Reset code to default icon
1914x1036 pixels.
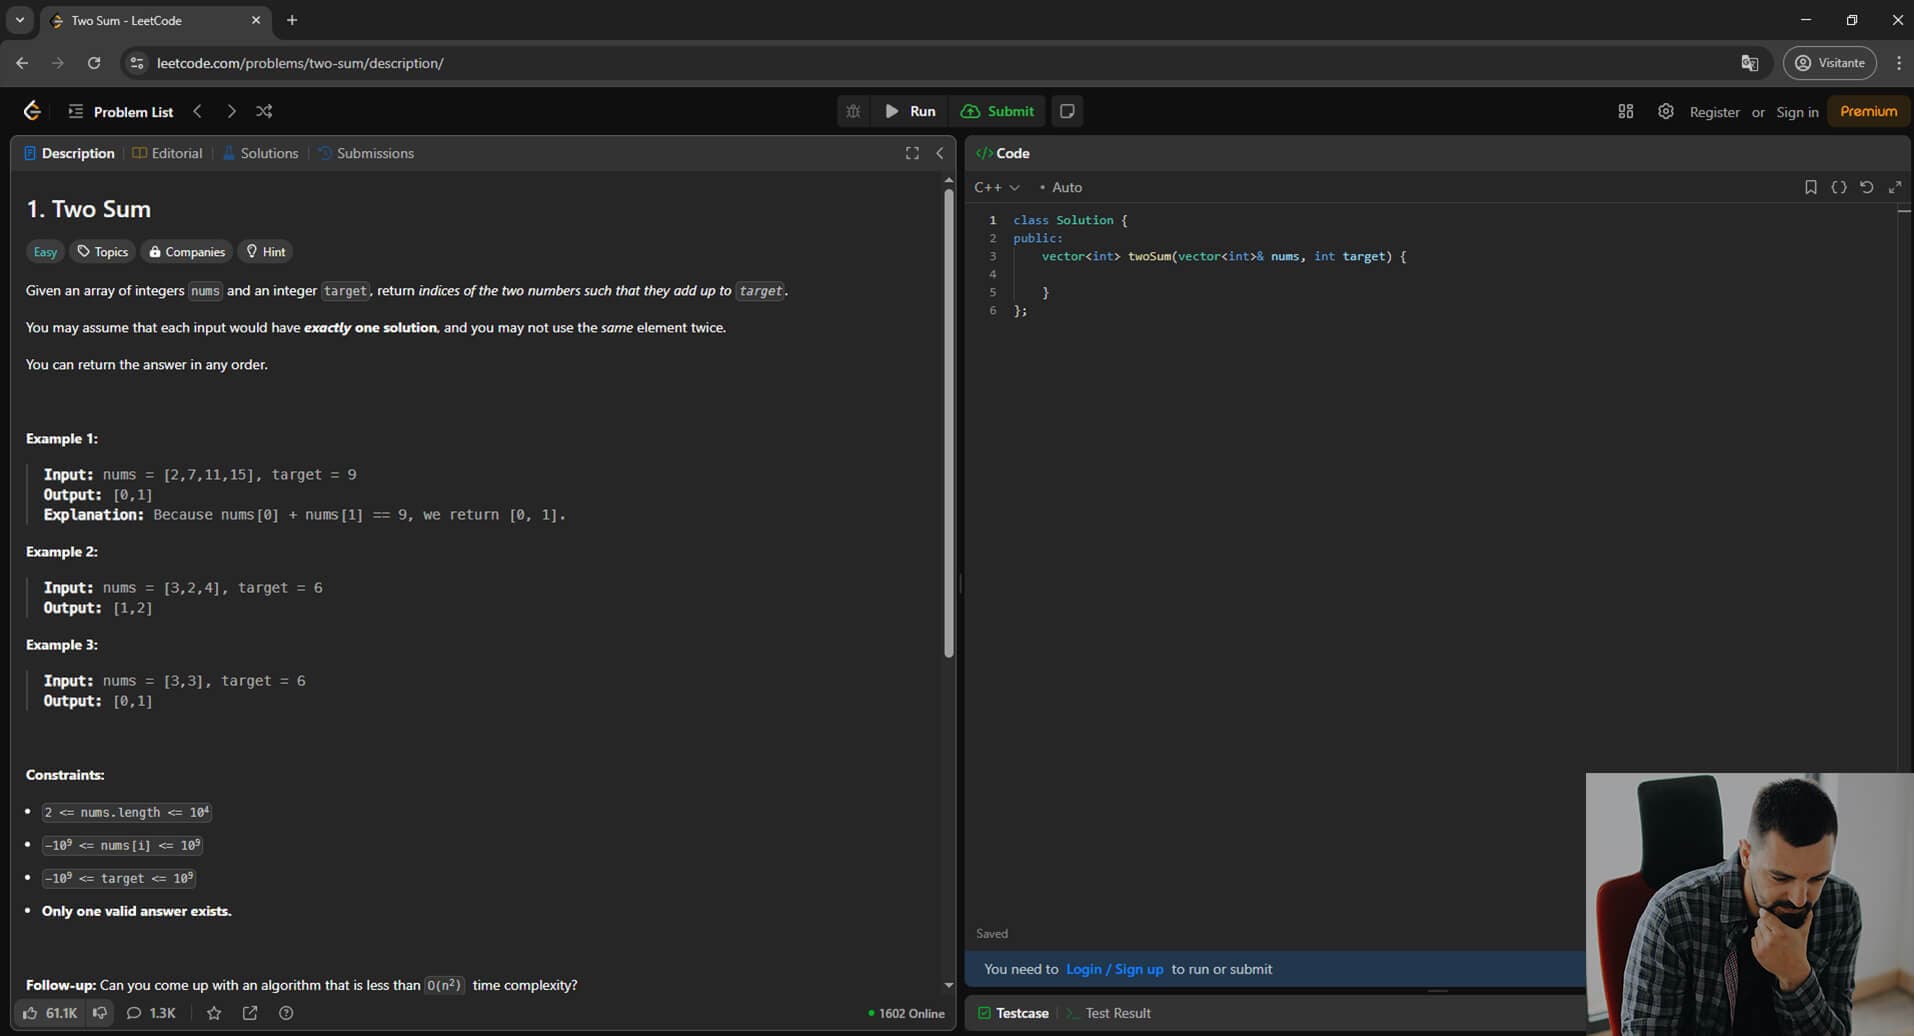click(1866, 187)
